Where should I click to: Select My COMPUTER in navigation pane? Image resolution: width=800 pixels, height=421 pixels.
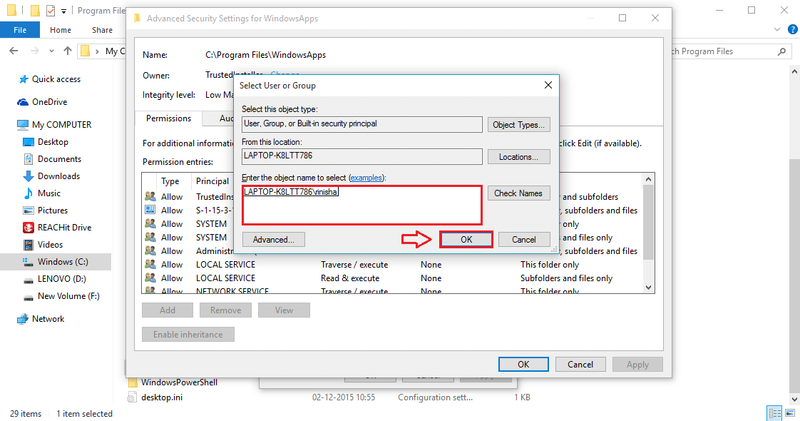click(x=62, y=125)
